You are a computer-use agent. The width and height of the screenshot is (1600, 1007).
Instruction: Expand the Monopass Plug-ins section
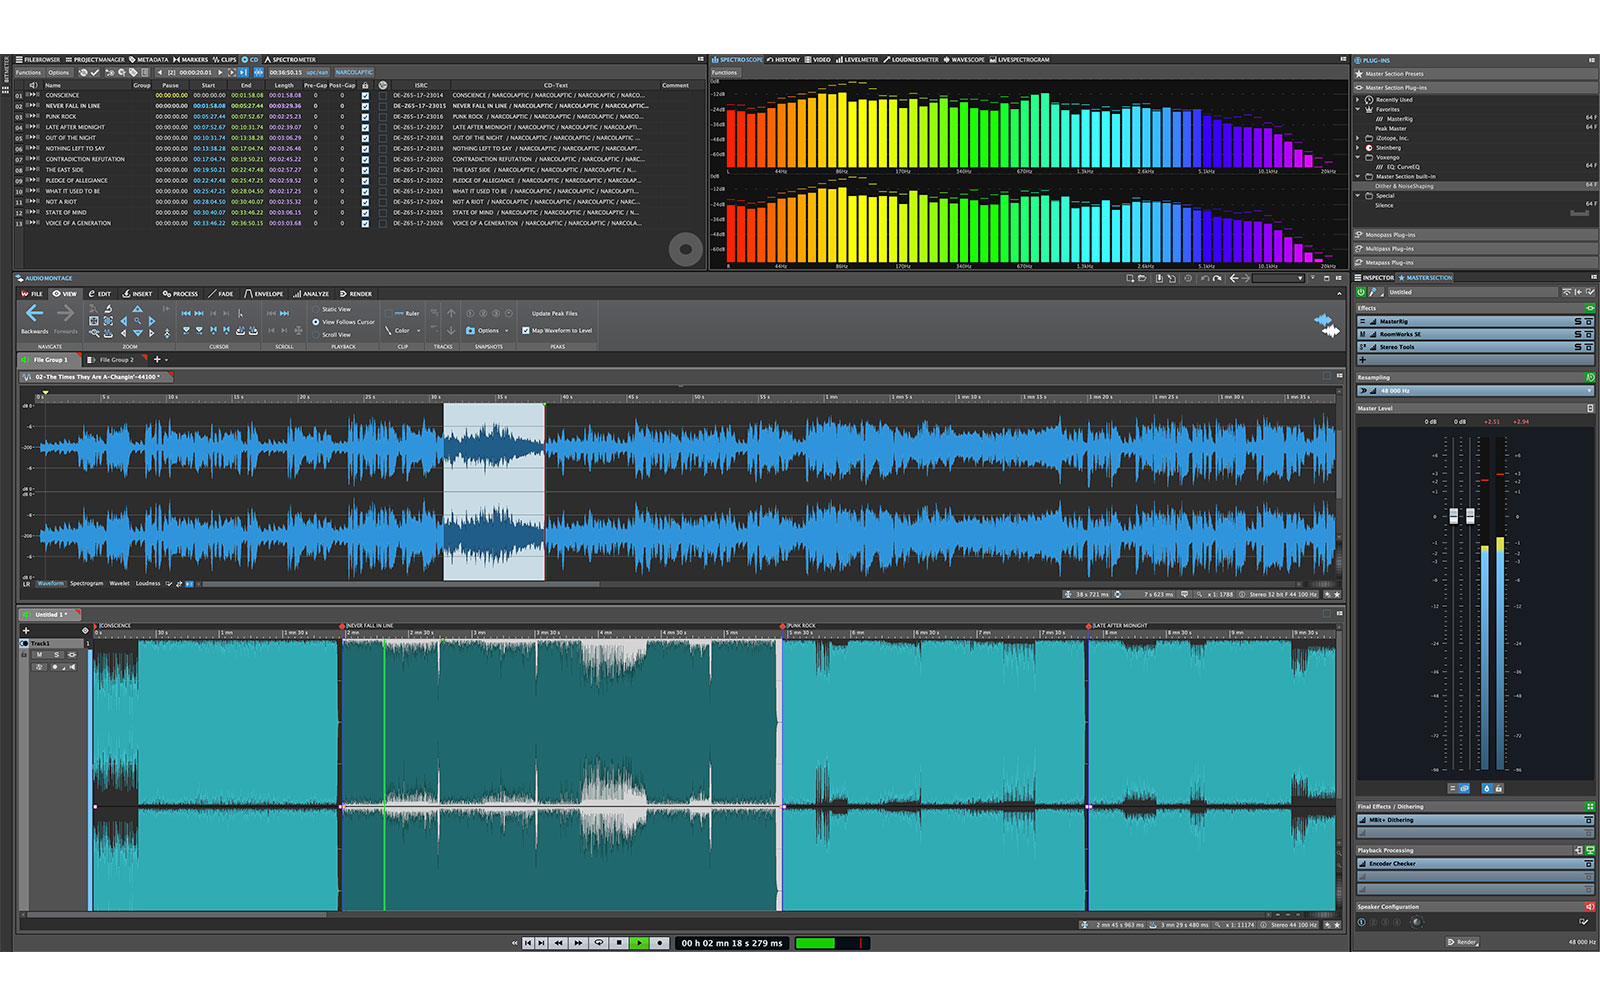[1475, 235]
